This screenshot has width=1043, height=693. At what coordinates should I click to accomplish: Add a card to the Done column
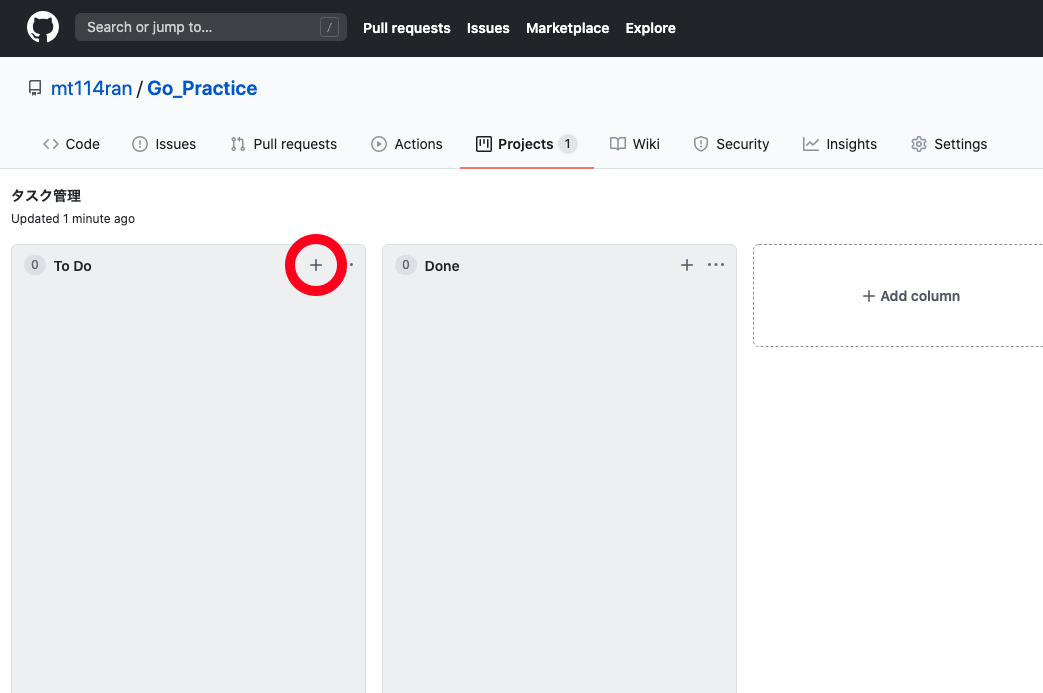coord(687,265)
